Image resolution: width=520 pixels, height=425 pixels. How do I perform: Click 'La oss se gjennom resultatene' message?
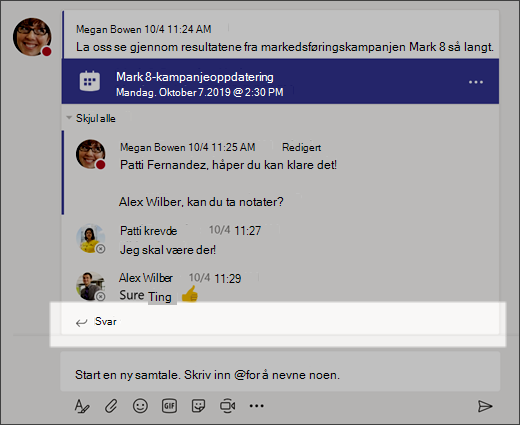pos(285,47)
